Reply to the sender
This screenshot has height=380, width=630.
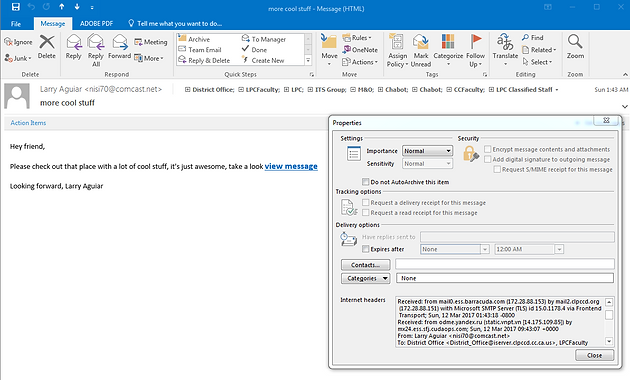click(74, 47)
